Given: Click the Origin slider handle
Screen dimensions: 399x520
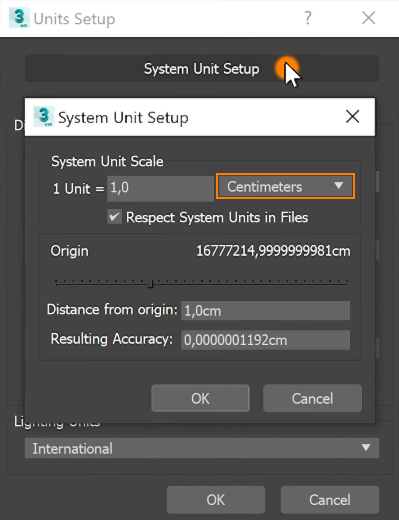Looking at the screenshot, I should (x=151, y=283).
